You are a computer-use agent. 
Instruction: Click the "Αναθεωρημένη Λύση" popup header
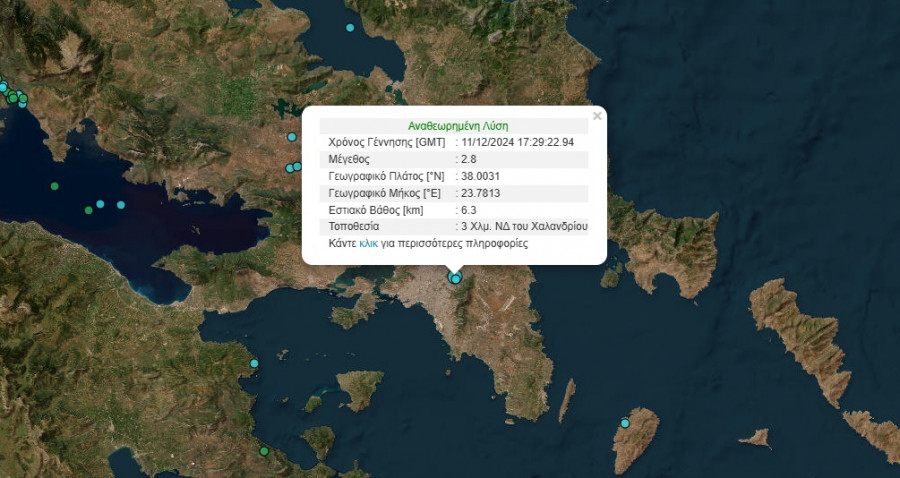coord(458,126)
